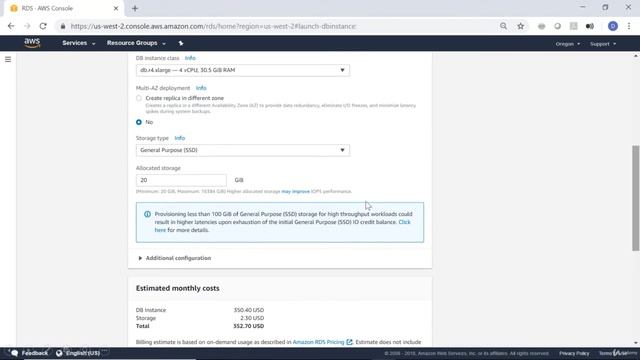Viewport: 640px width, 360px height.
Task: Click the browser forward arrow
Action: click(x=27, y=26)
